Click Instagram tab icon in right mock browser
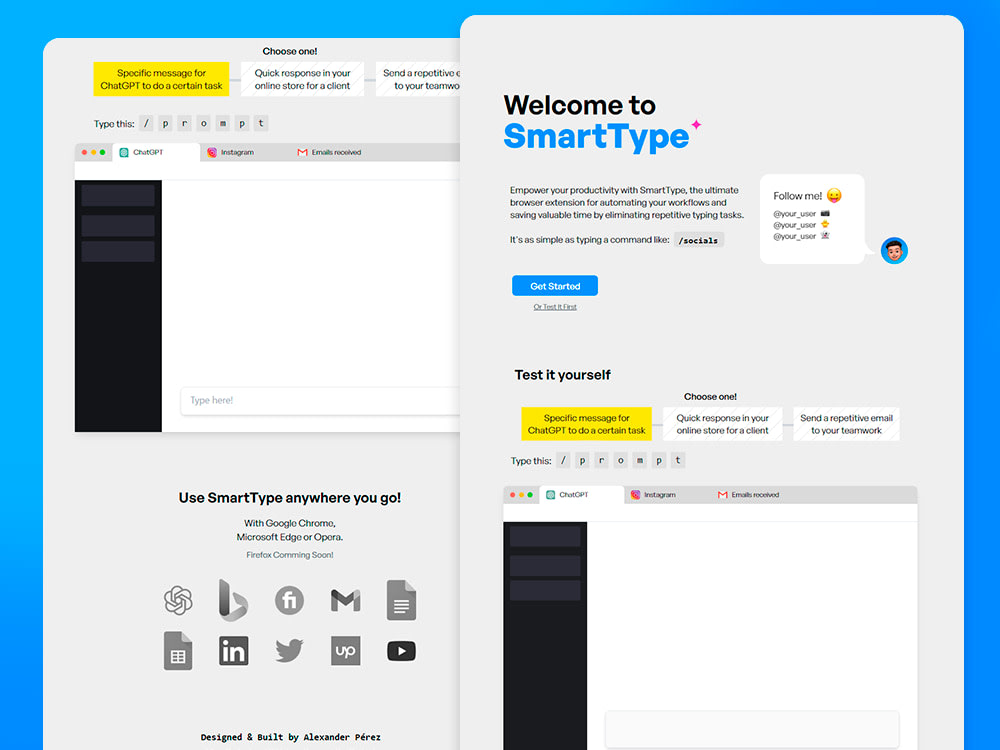1000x750 pixels. tap(635, 495)
